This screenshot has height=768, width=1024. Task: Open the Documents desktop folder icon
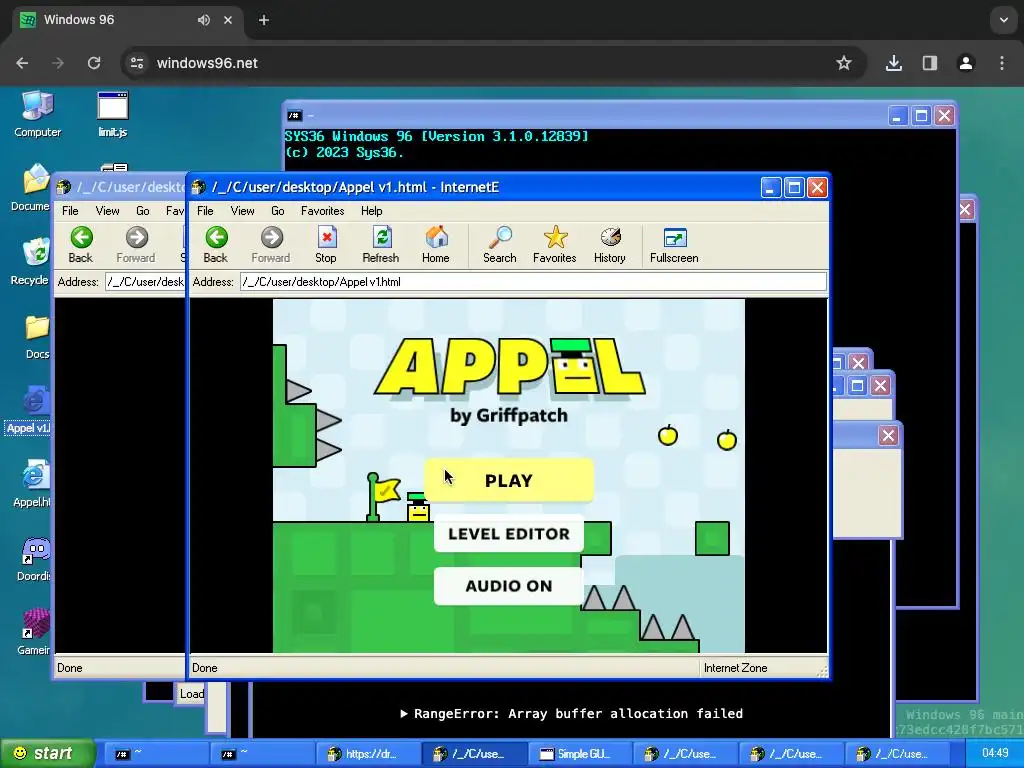click(x=31, y=187)
